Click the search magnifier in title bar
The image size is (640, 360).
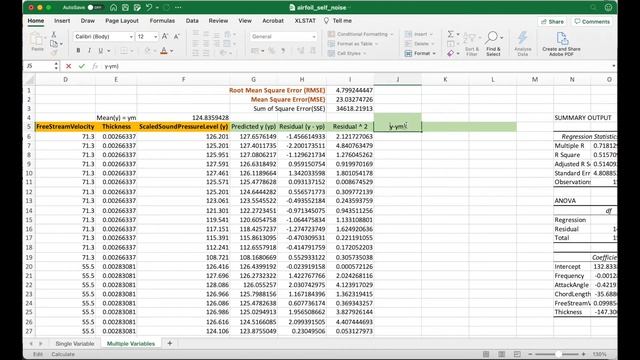tap(593, 7)
